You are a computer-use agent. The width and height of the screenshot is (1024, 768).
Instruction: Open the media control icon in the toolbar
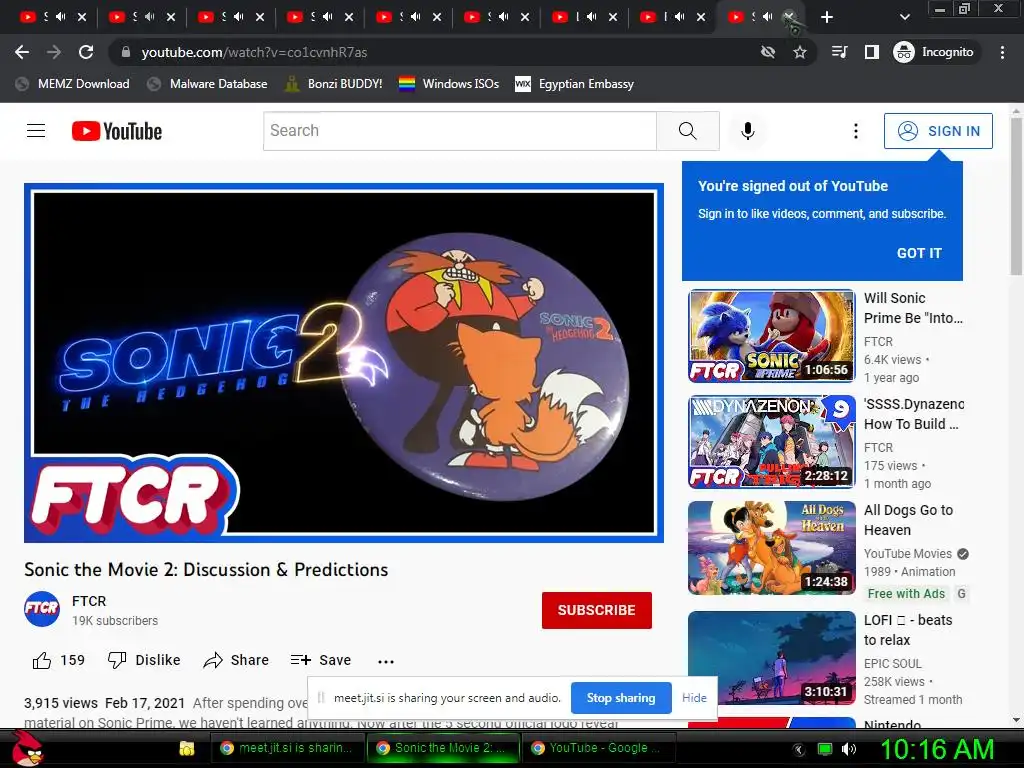tap(840, 52)
